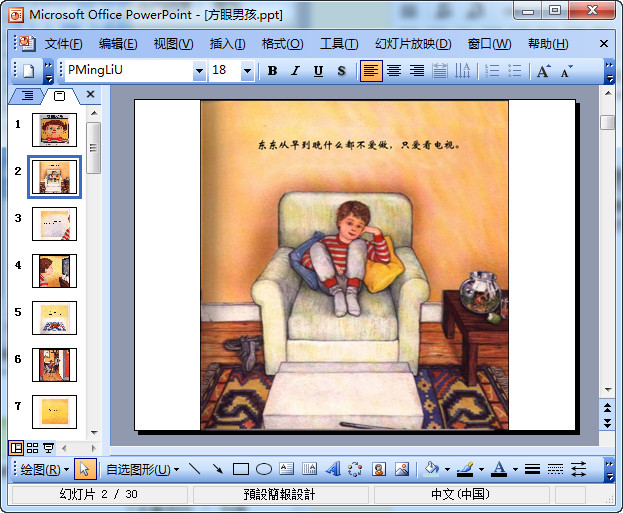Open the font name PMingLiU dropdown
Viewport: 623px width, 513px height.
pyautogui.click(x=199, y=71)
